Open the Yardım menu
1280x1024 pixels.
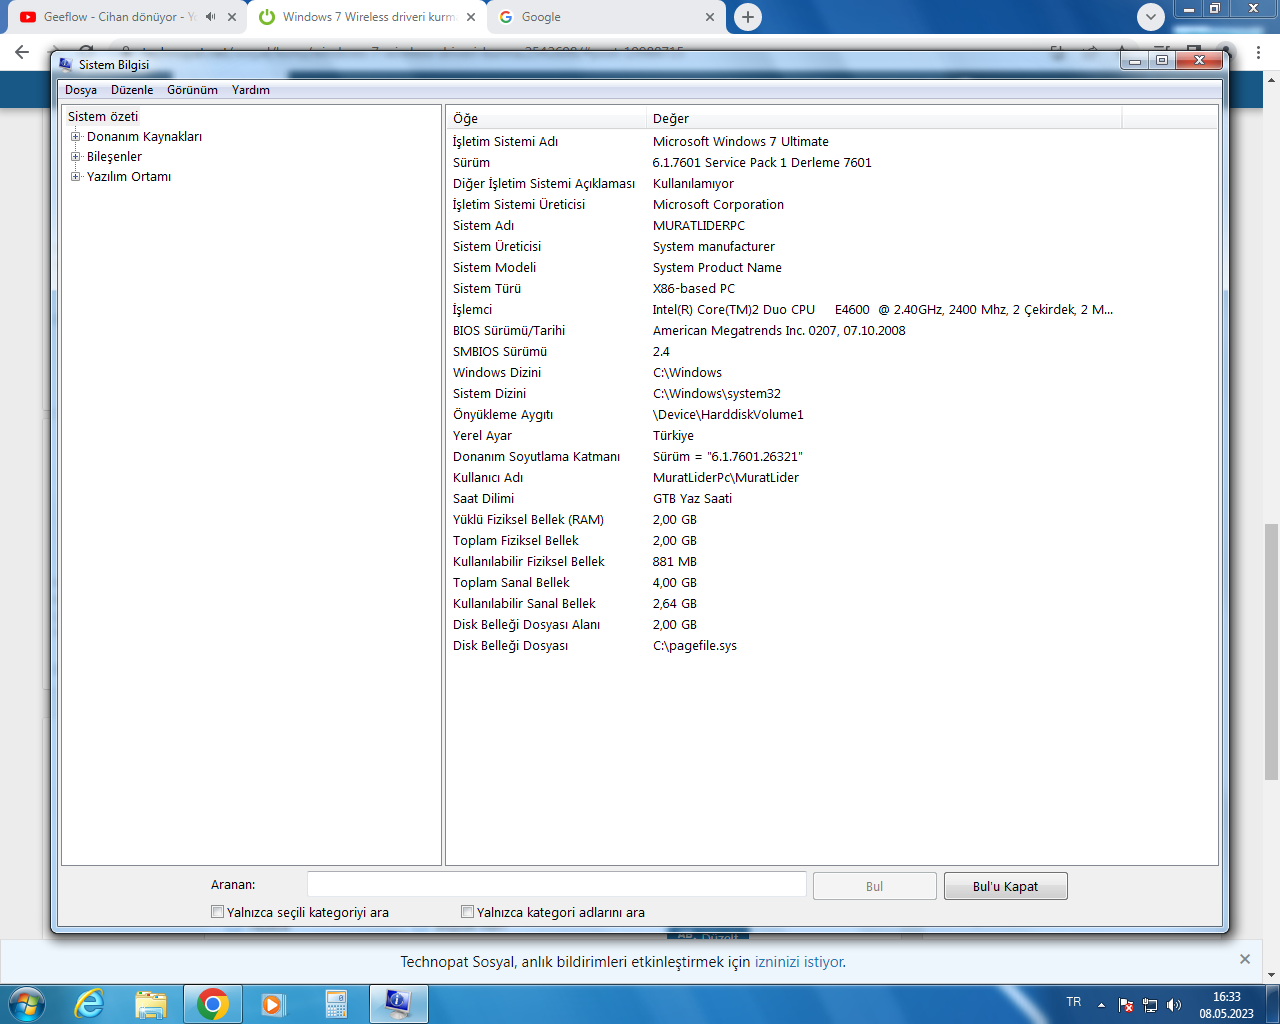[251, 90]
